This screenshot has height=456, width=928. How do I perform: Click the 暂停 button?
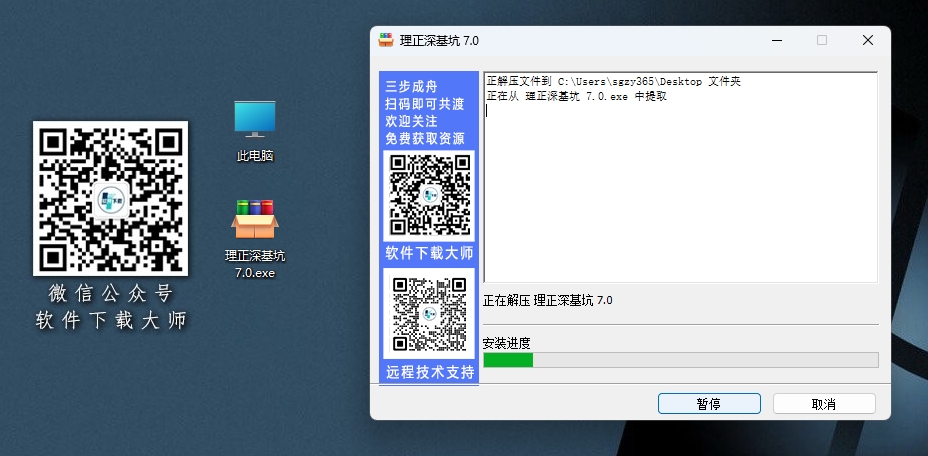(709, 404)
